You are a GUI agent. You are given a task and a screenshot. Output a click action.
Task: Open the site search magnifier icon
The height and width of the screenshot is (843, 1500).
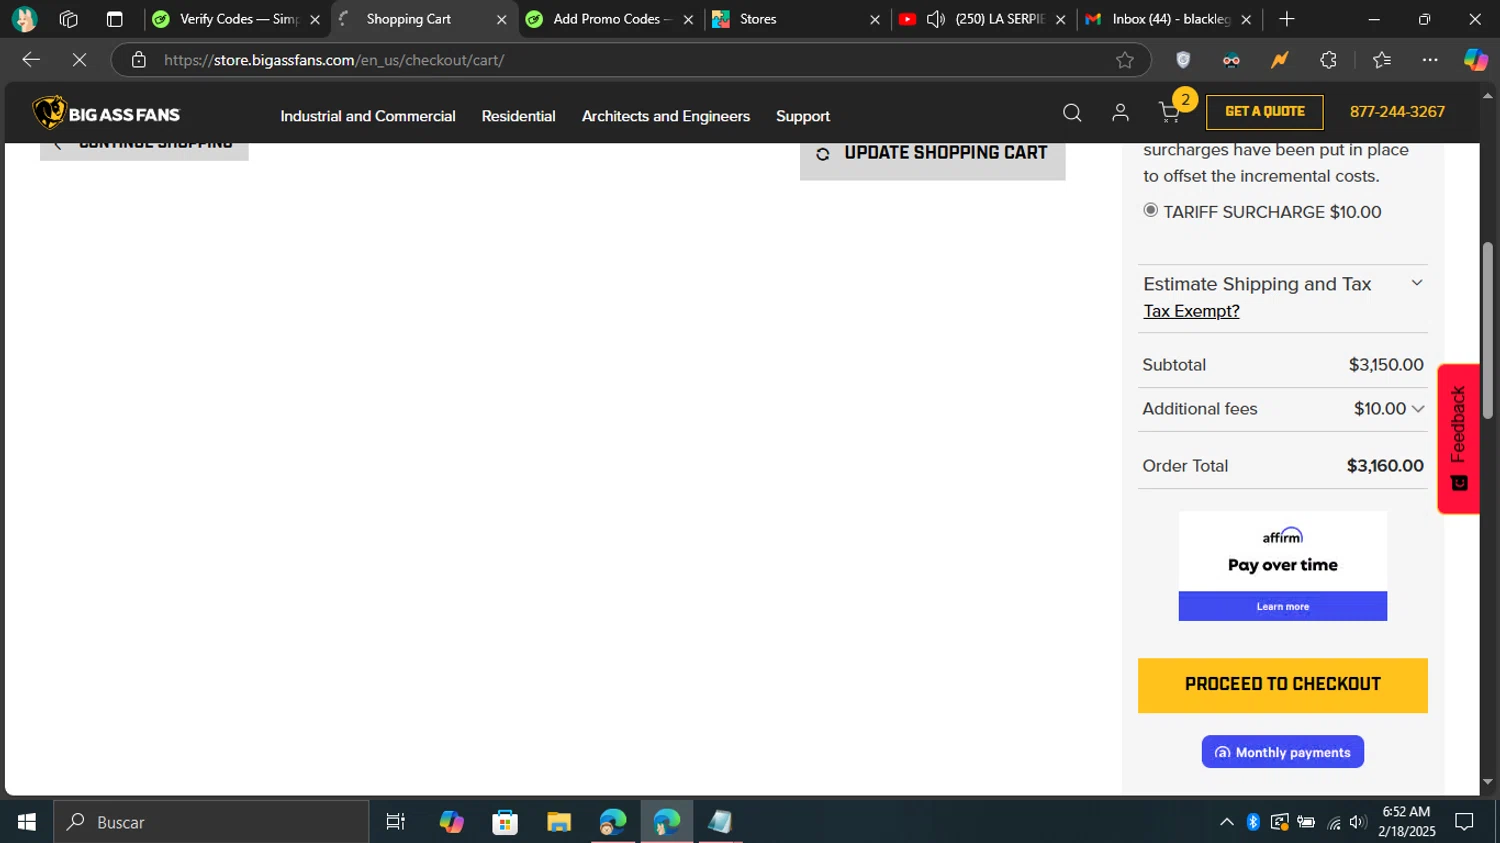tap(1072, 113)
